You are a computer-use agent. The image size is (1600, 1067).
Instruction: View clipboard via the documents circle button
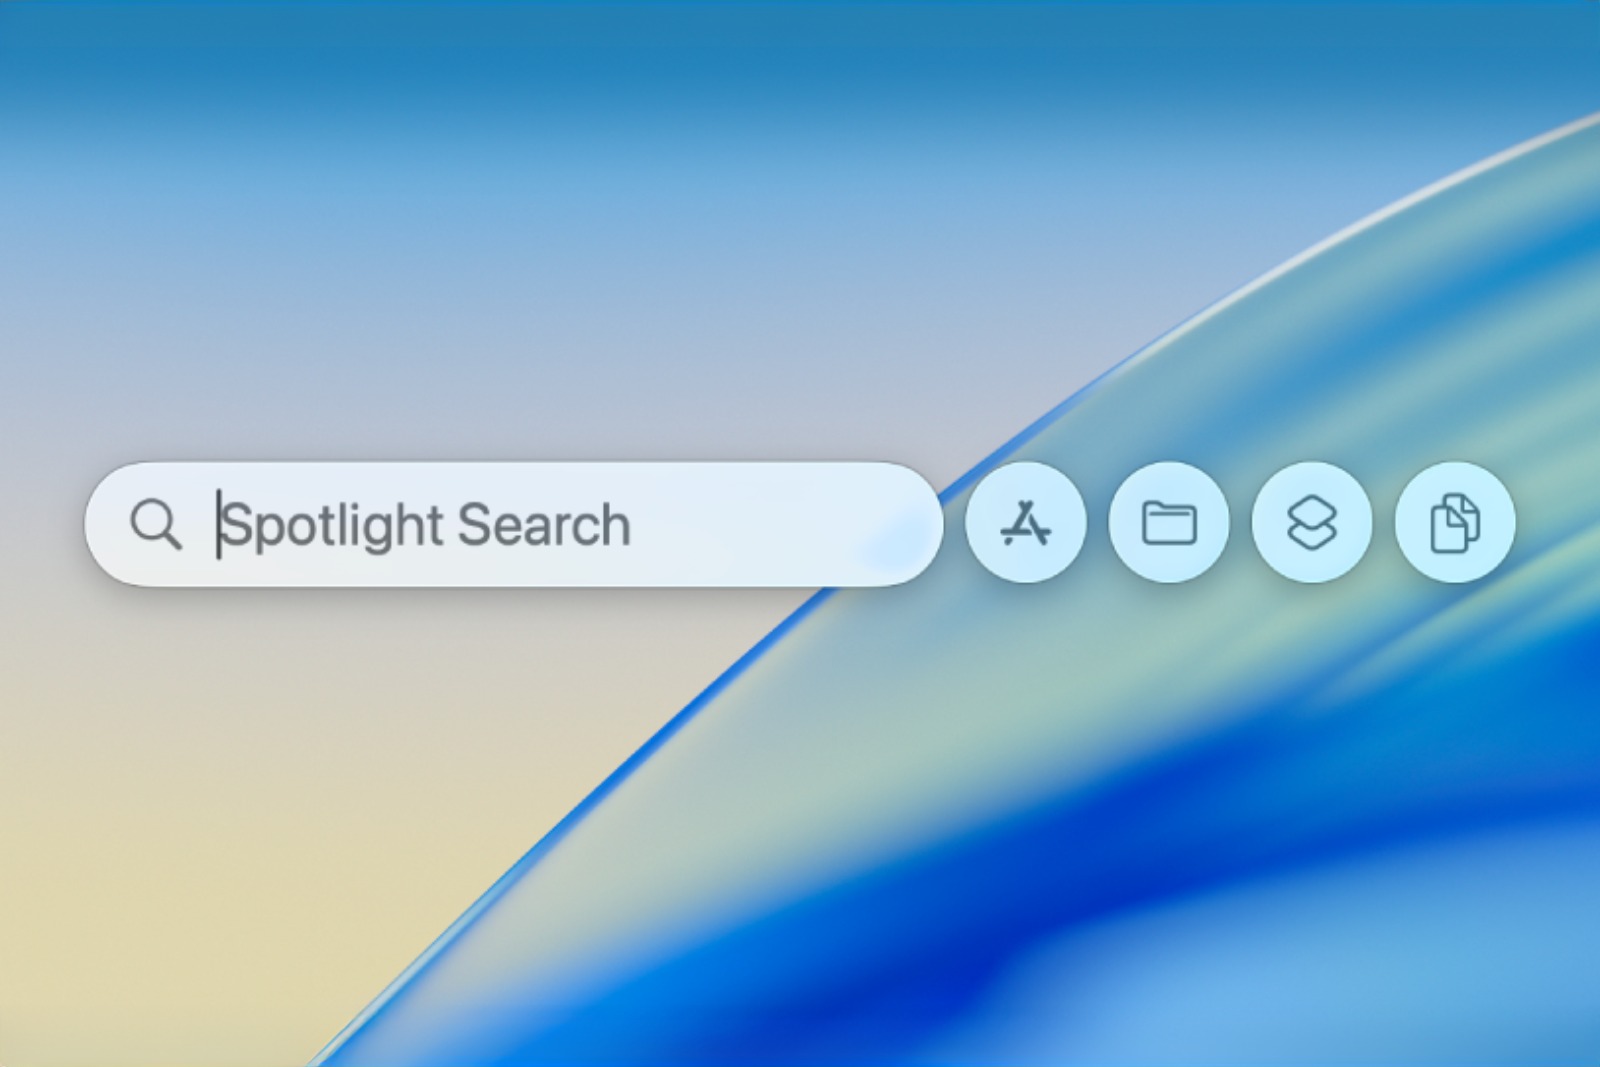tap(1455, 523)
